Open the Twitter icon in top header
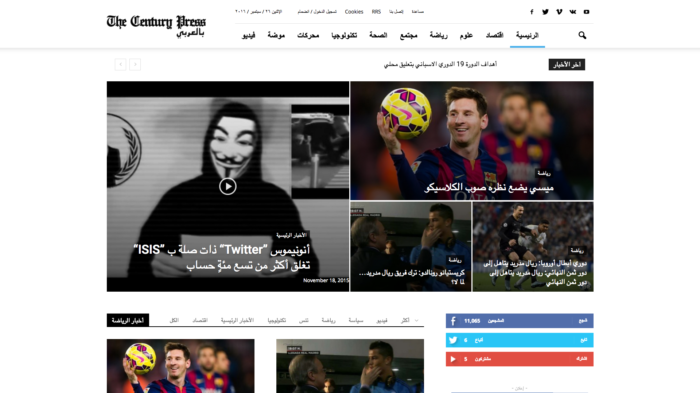 (545, 12)
